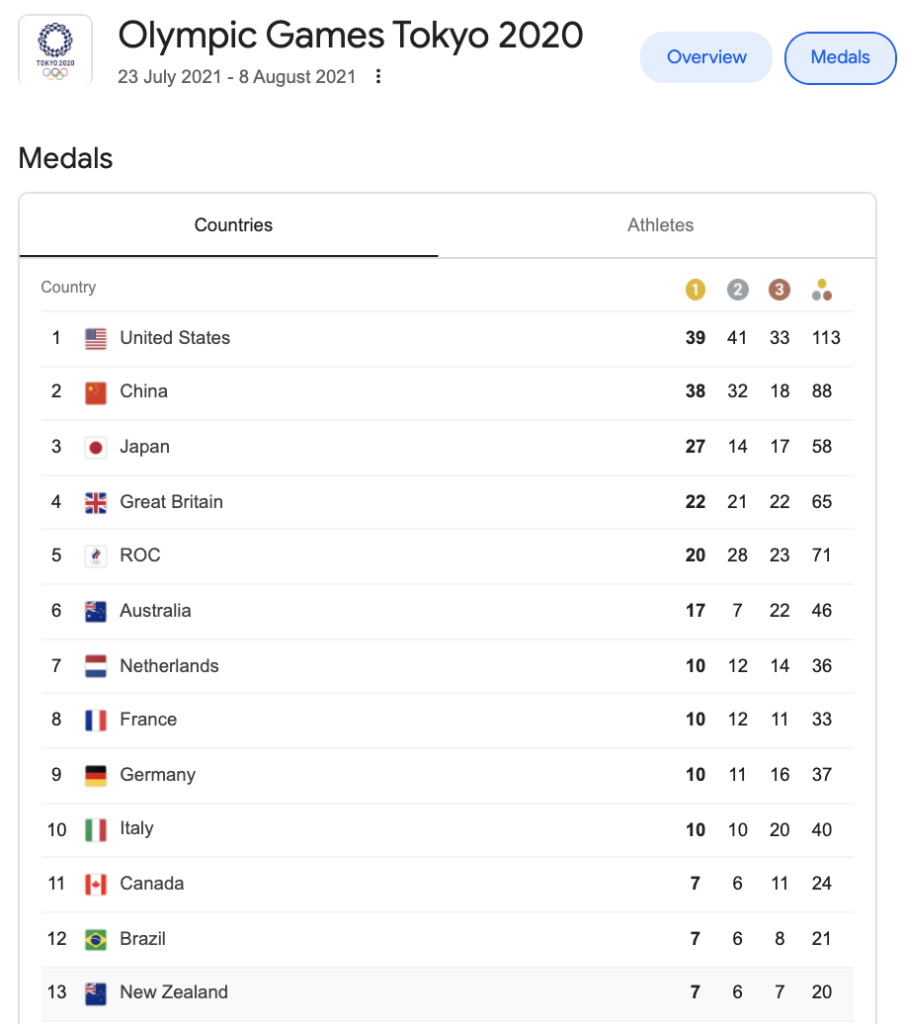Viewport: 905px width, 1024px height.
Task: Click the bronze medal column icon
Action: (779, 289)
